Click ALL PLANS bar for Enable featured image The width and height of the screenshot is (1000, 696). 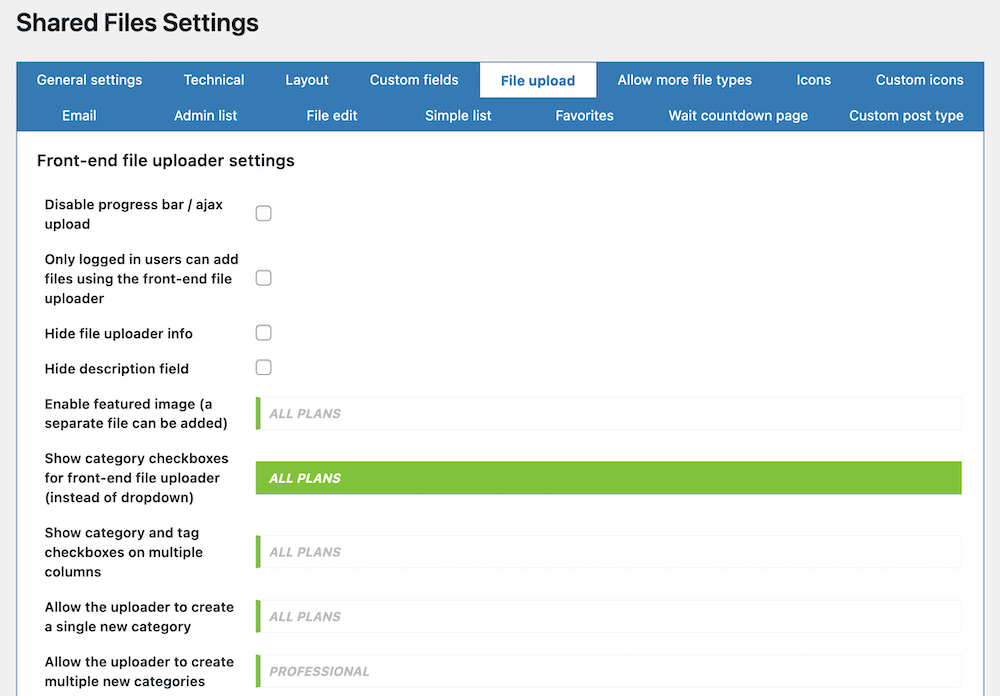coord(608,413)
